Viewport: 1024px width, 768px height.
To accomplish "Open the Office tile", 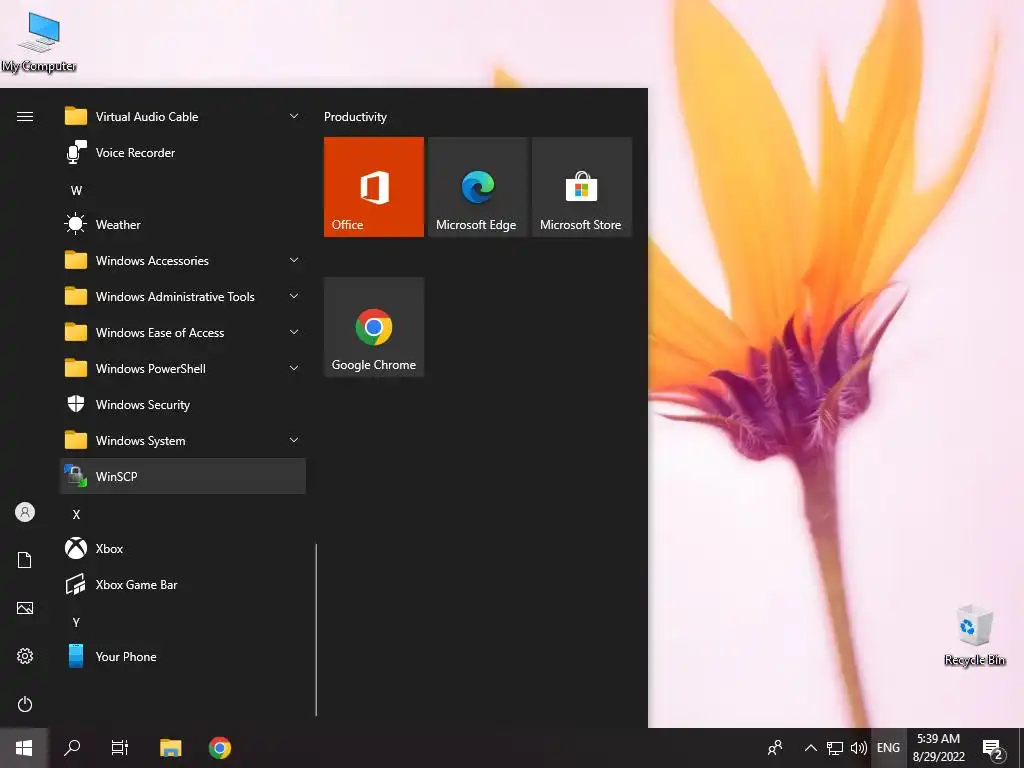I will coord(374,187).
